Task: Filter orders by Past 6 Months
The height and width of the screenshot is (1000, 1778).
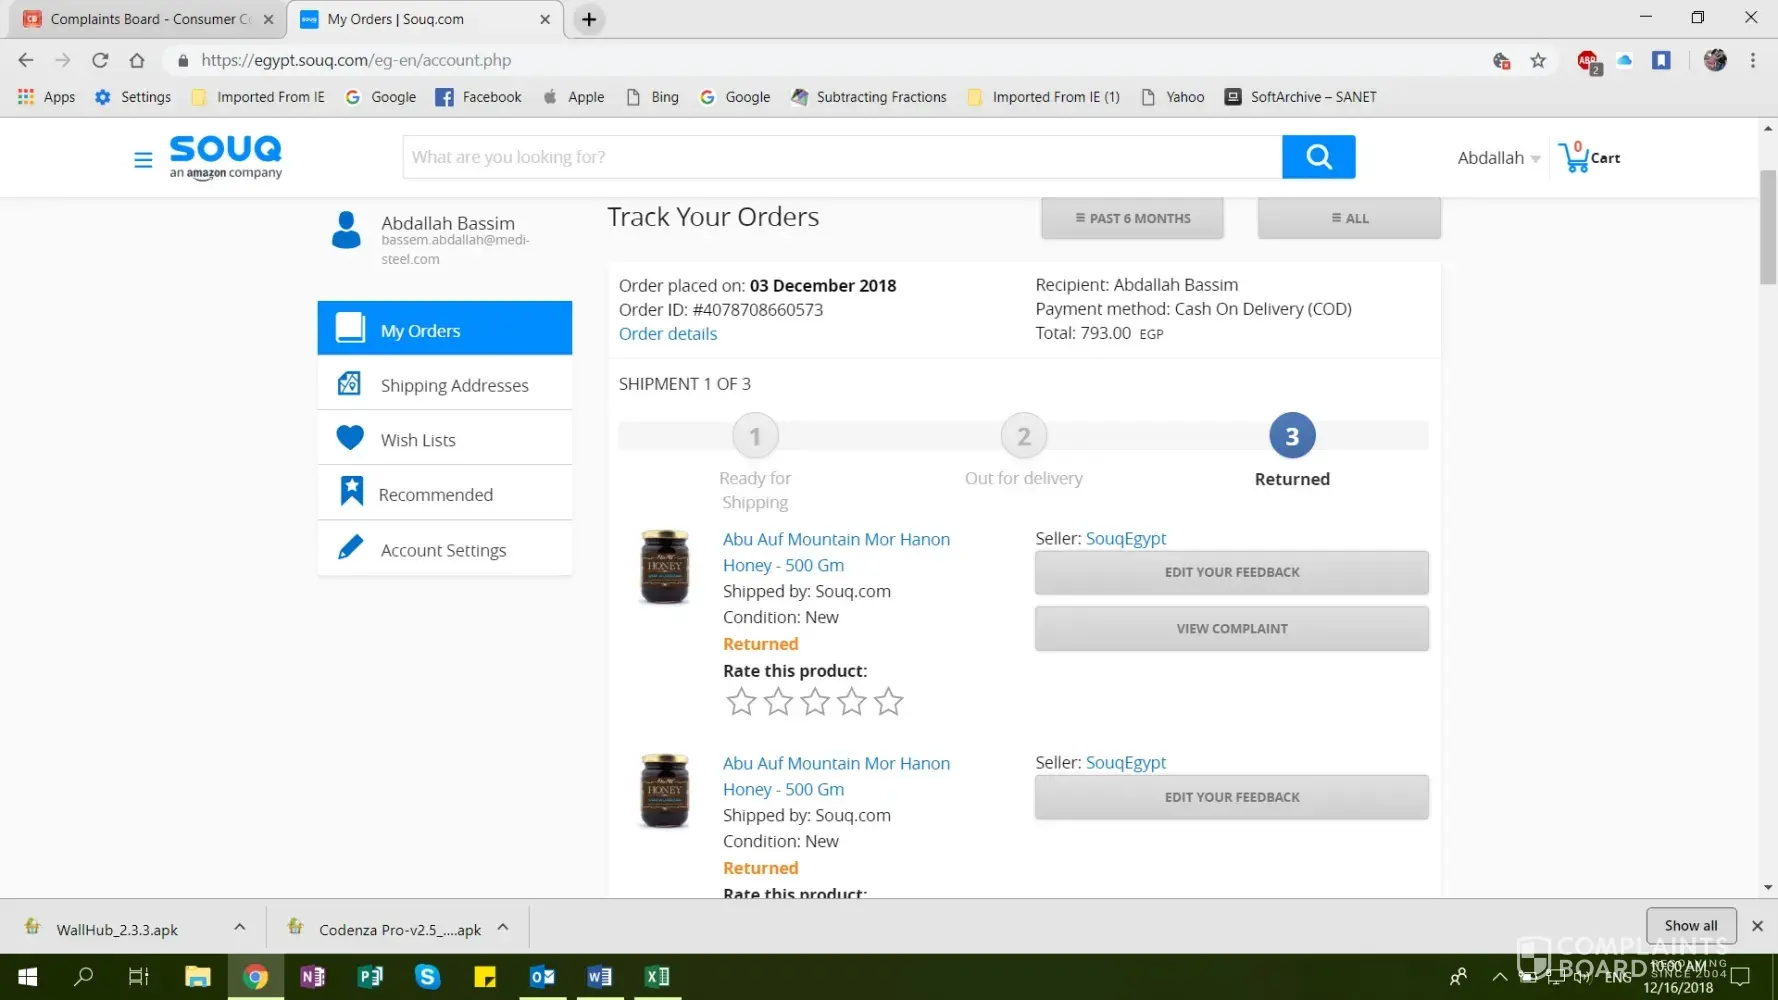Action: coord(1132,218)
